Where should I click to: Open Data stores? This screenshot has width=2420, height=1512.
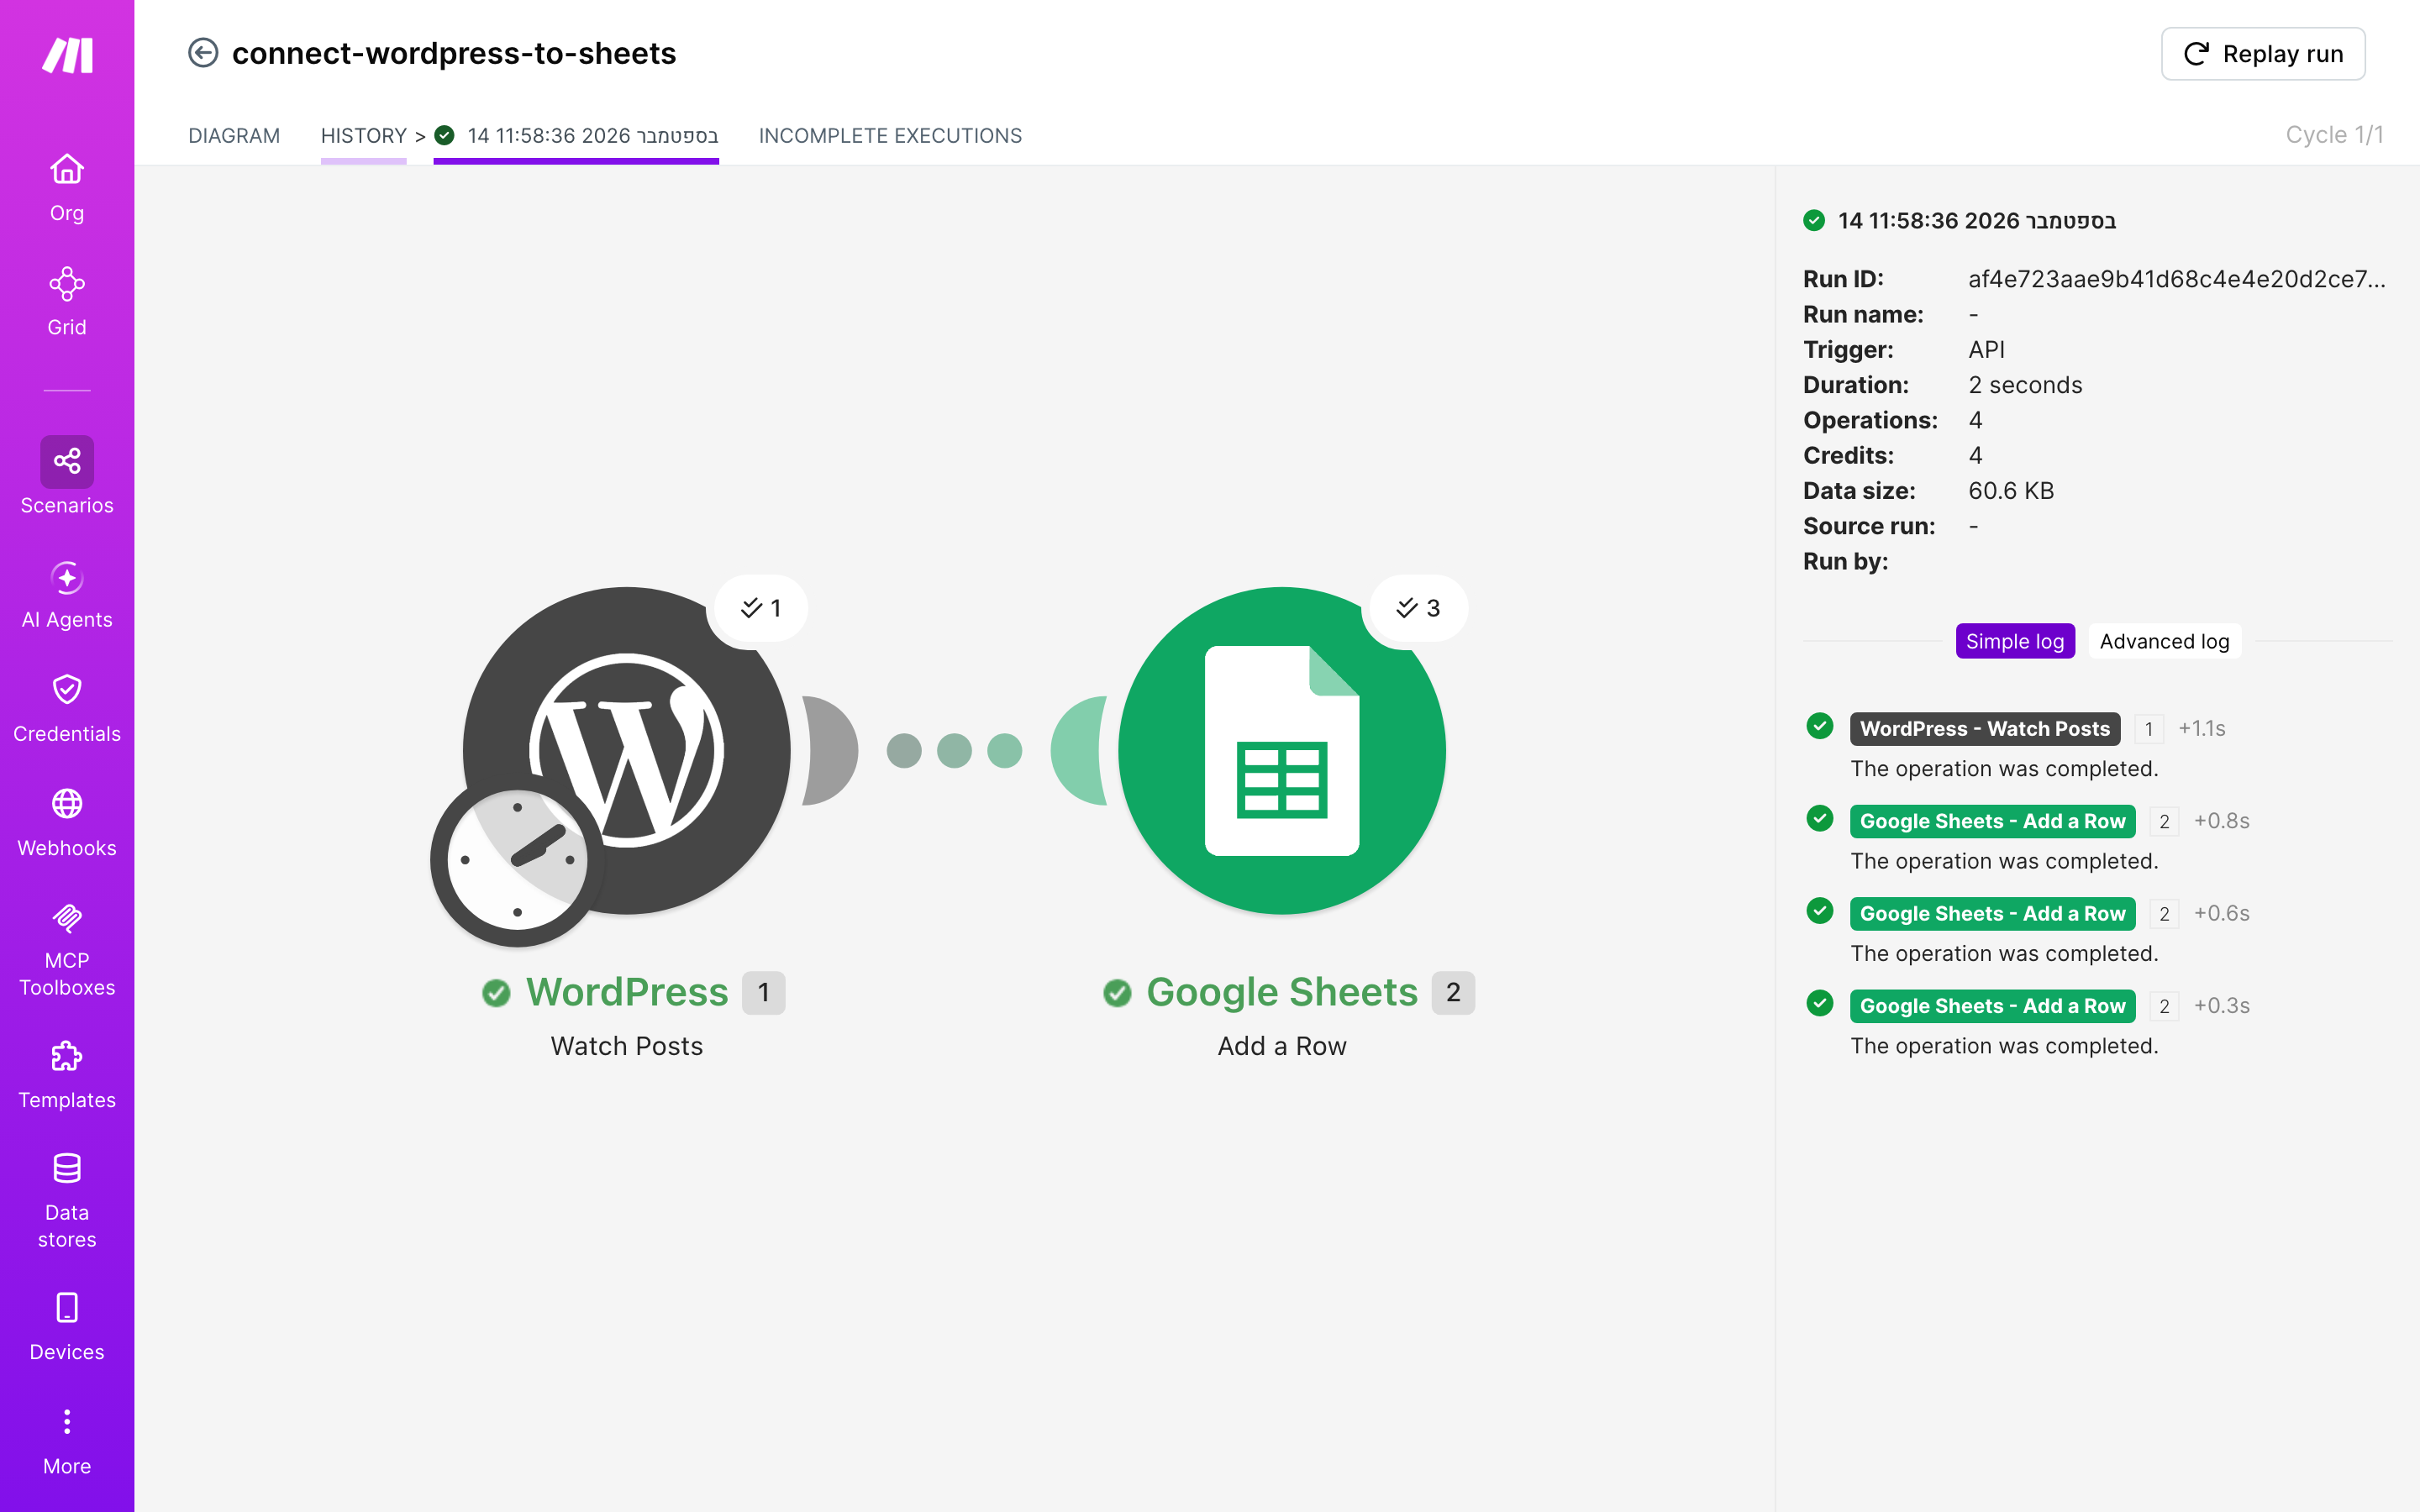point(67,1201)
